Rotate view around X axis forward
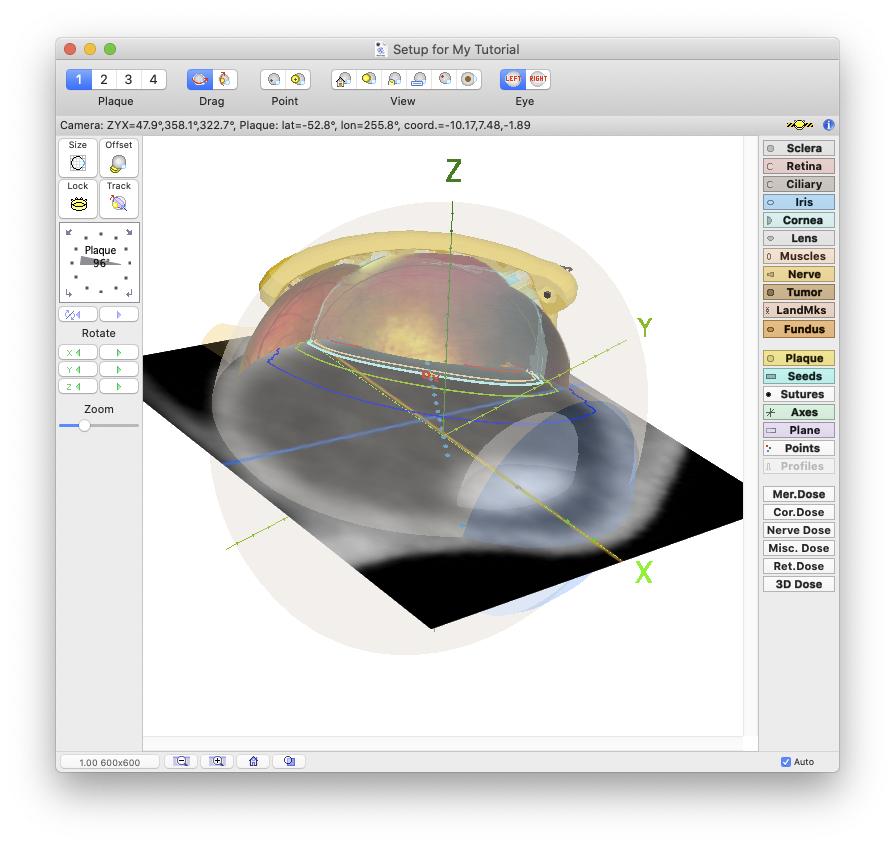This screenshot has height=846, width=895. [119, 353]
